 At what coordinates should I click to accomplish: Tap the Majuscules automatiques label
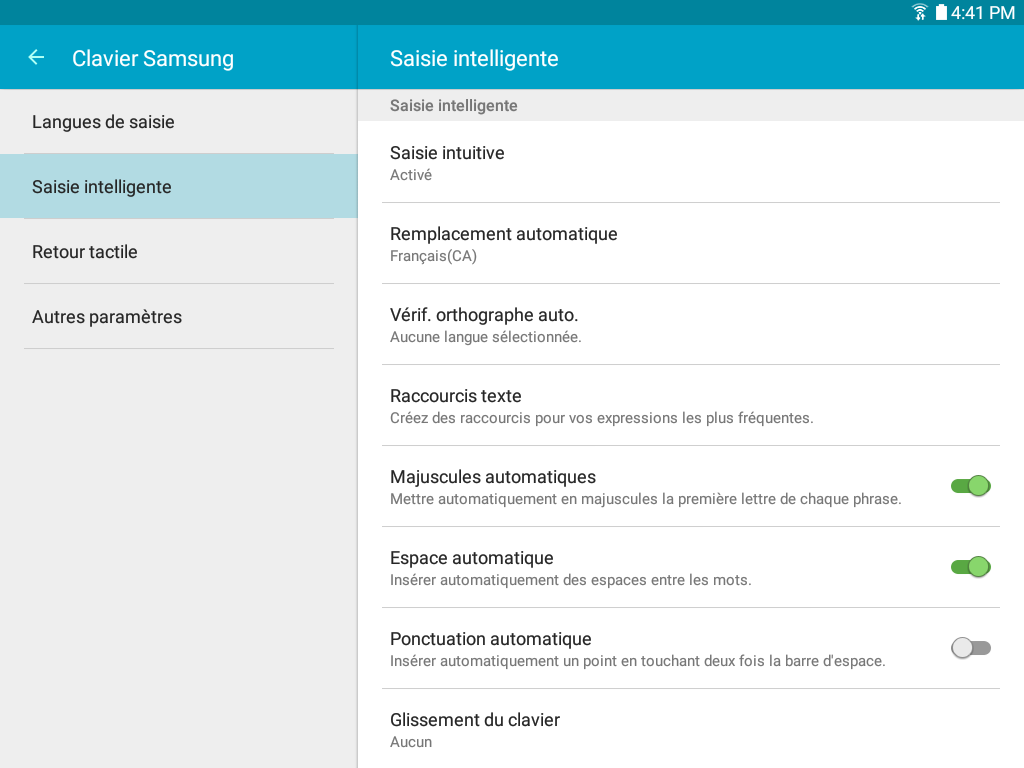(x=493, y=477)
